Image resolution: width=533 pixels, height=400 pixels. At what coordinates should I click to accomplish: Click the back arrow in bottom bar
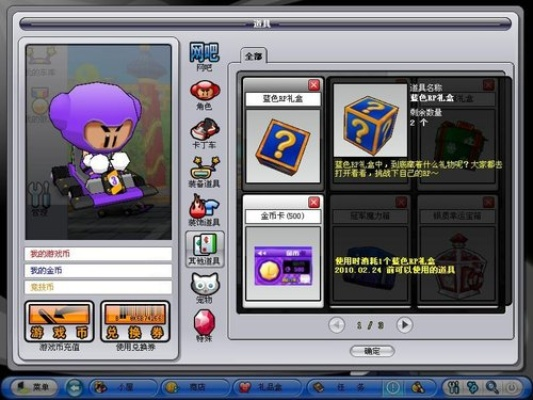[x=74, y=387]
